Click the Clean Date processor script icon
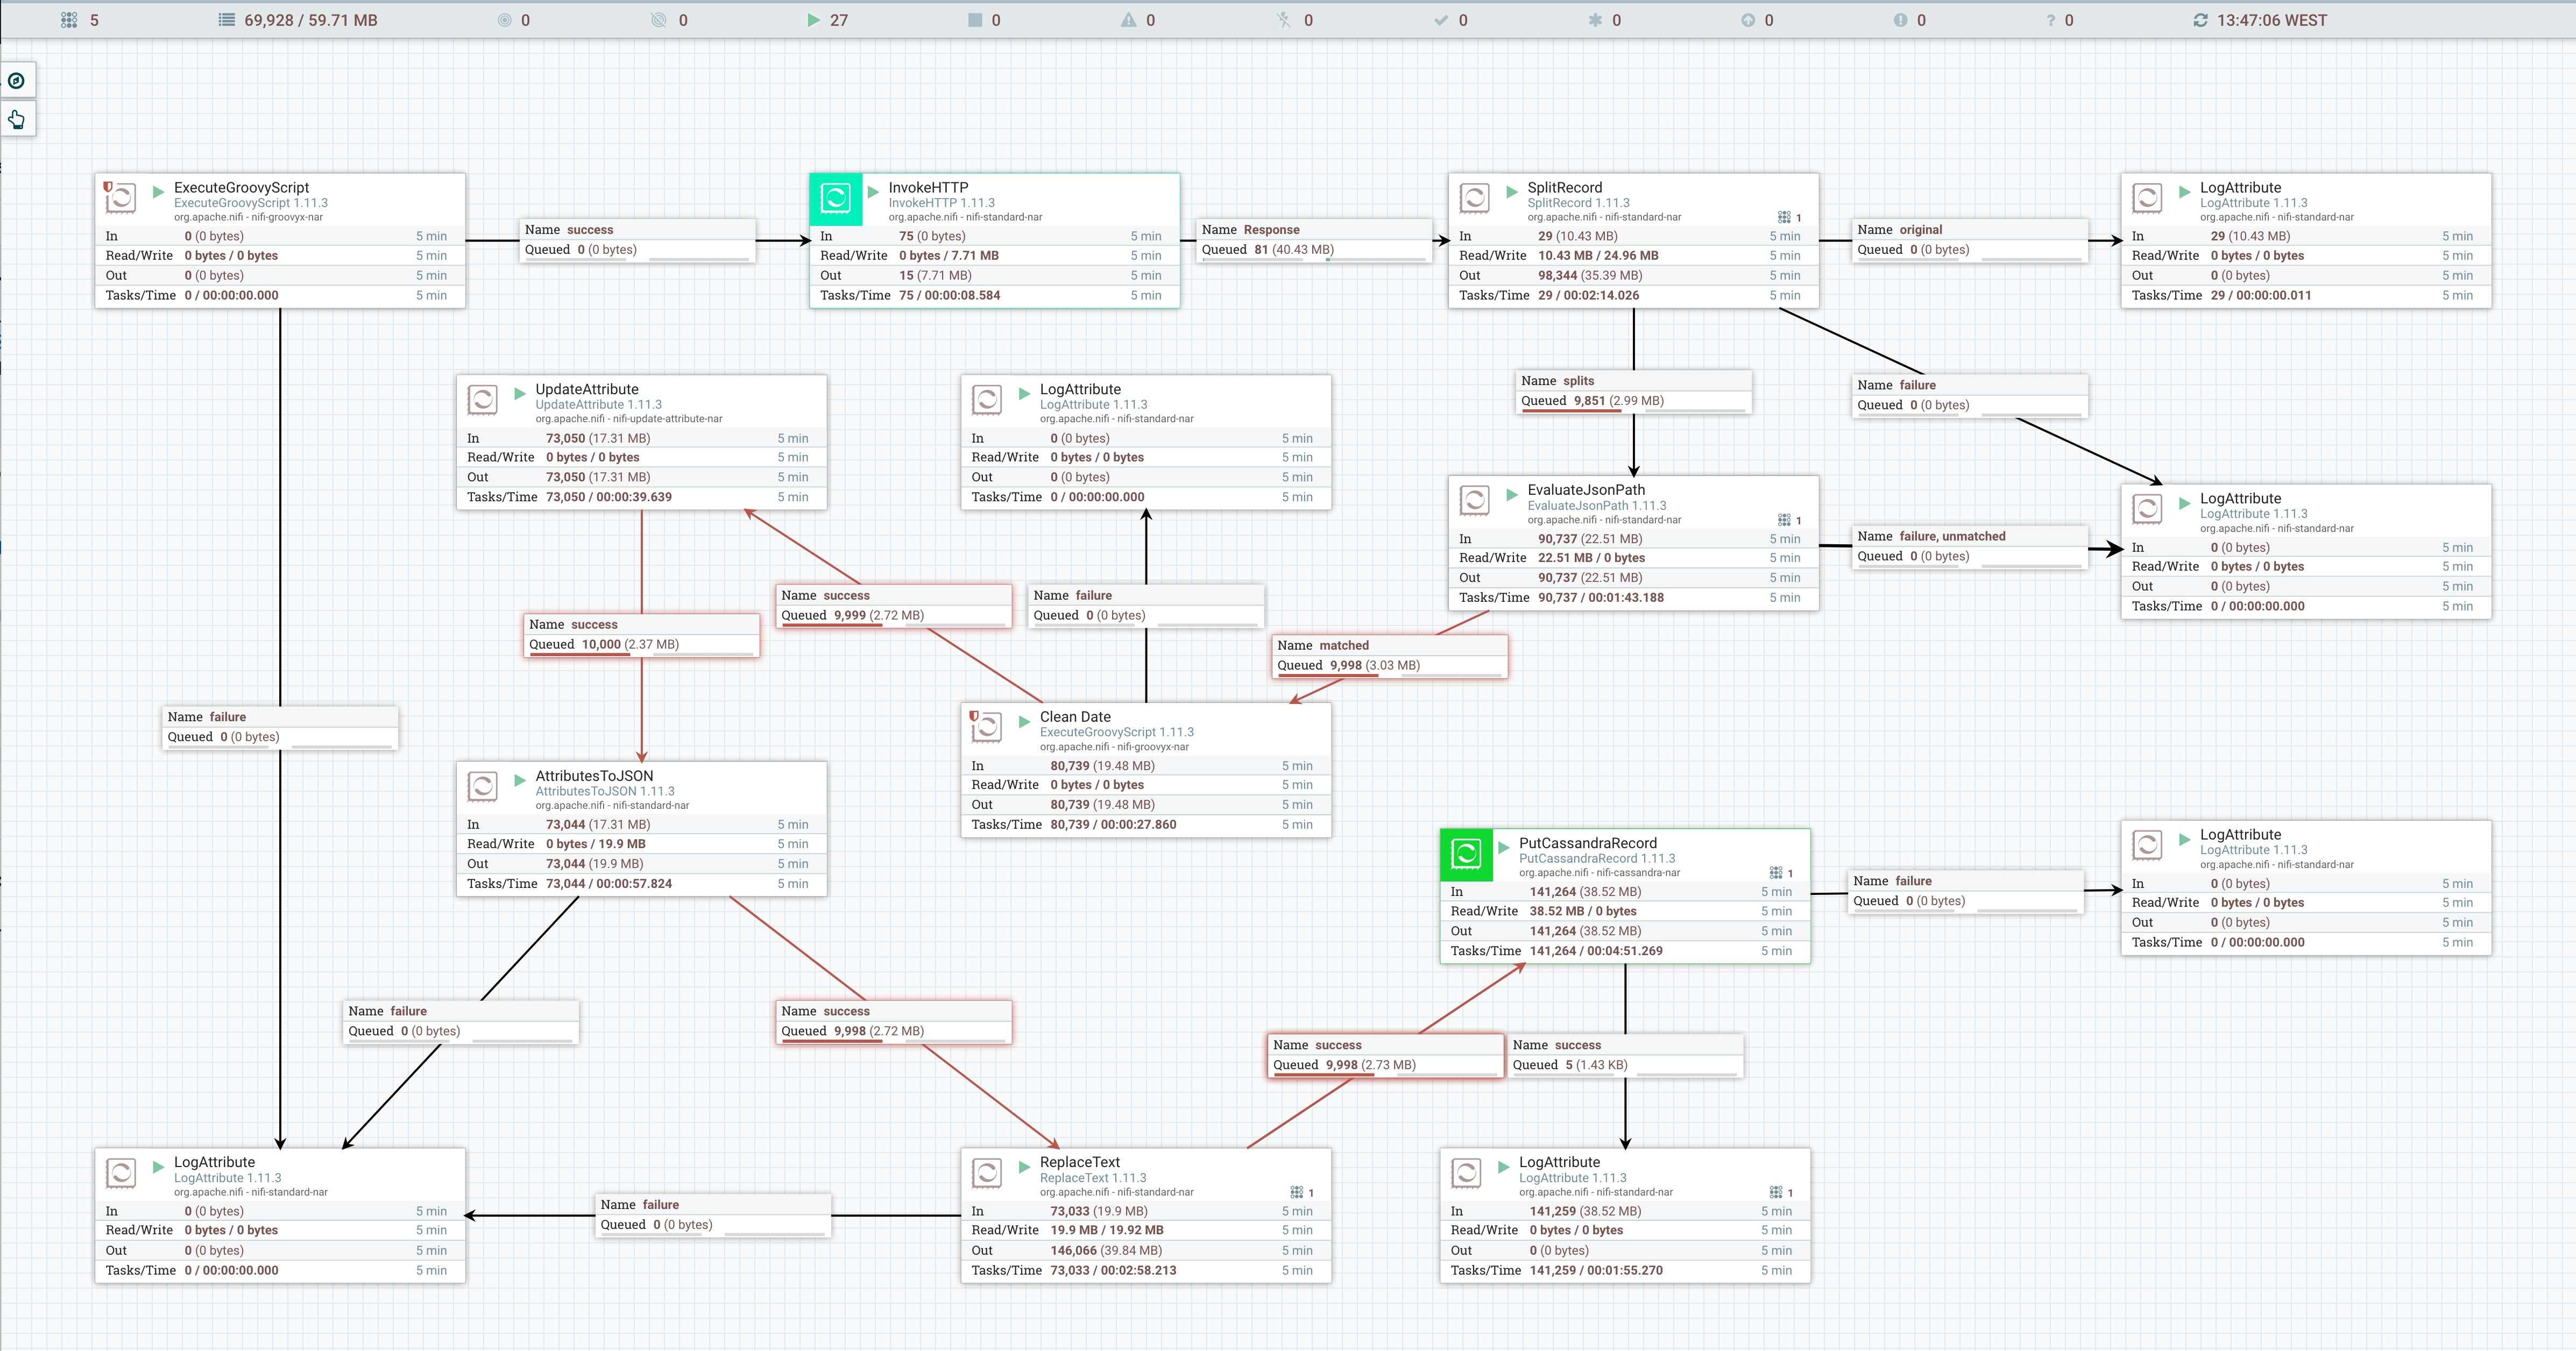 [986, 727]
